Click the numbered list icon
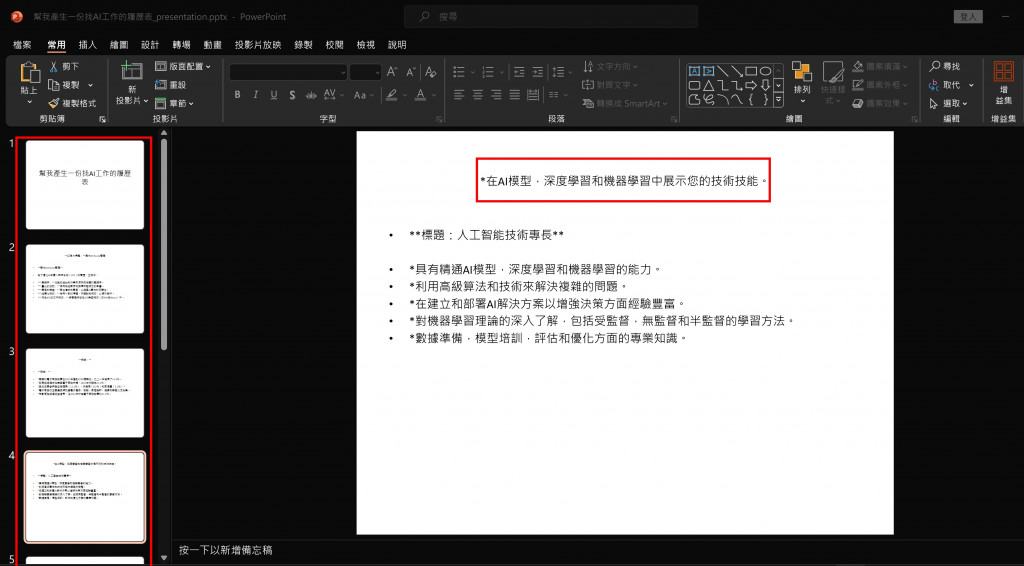Image resolution: width=1024 pixels, height=566 pixels. pyautogui.click(x=488, y=72)
